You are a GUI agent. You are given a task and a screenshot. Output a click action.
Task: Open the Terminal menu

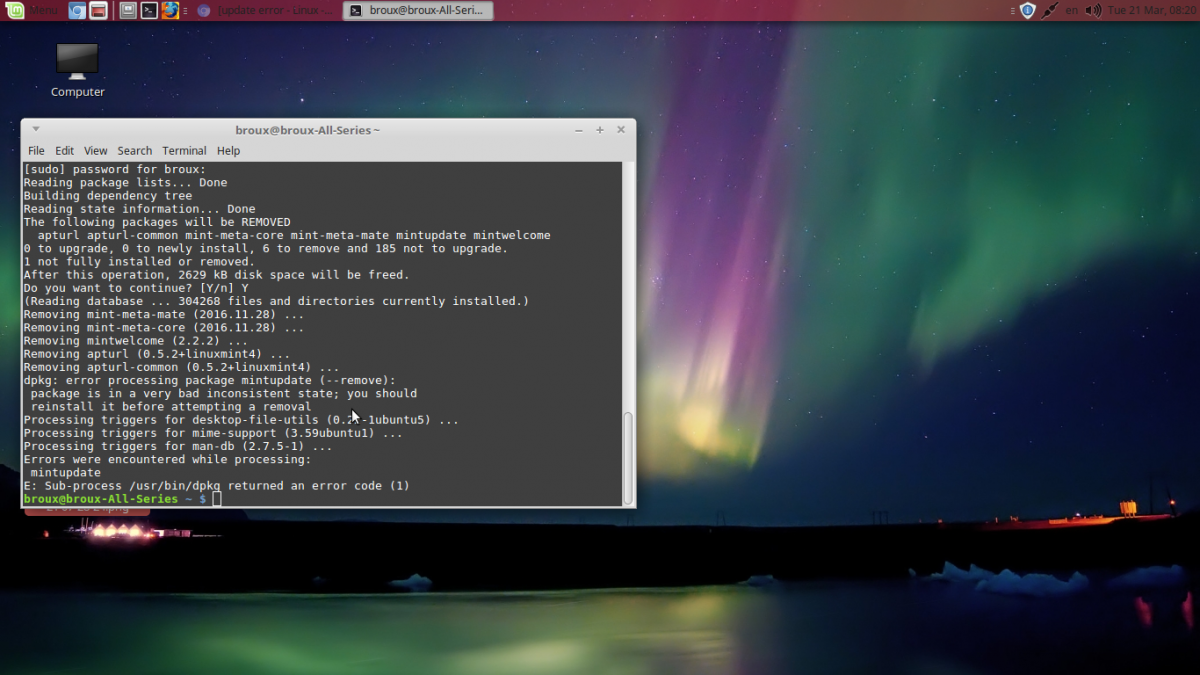pos(184,151)
